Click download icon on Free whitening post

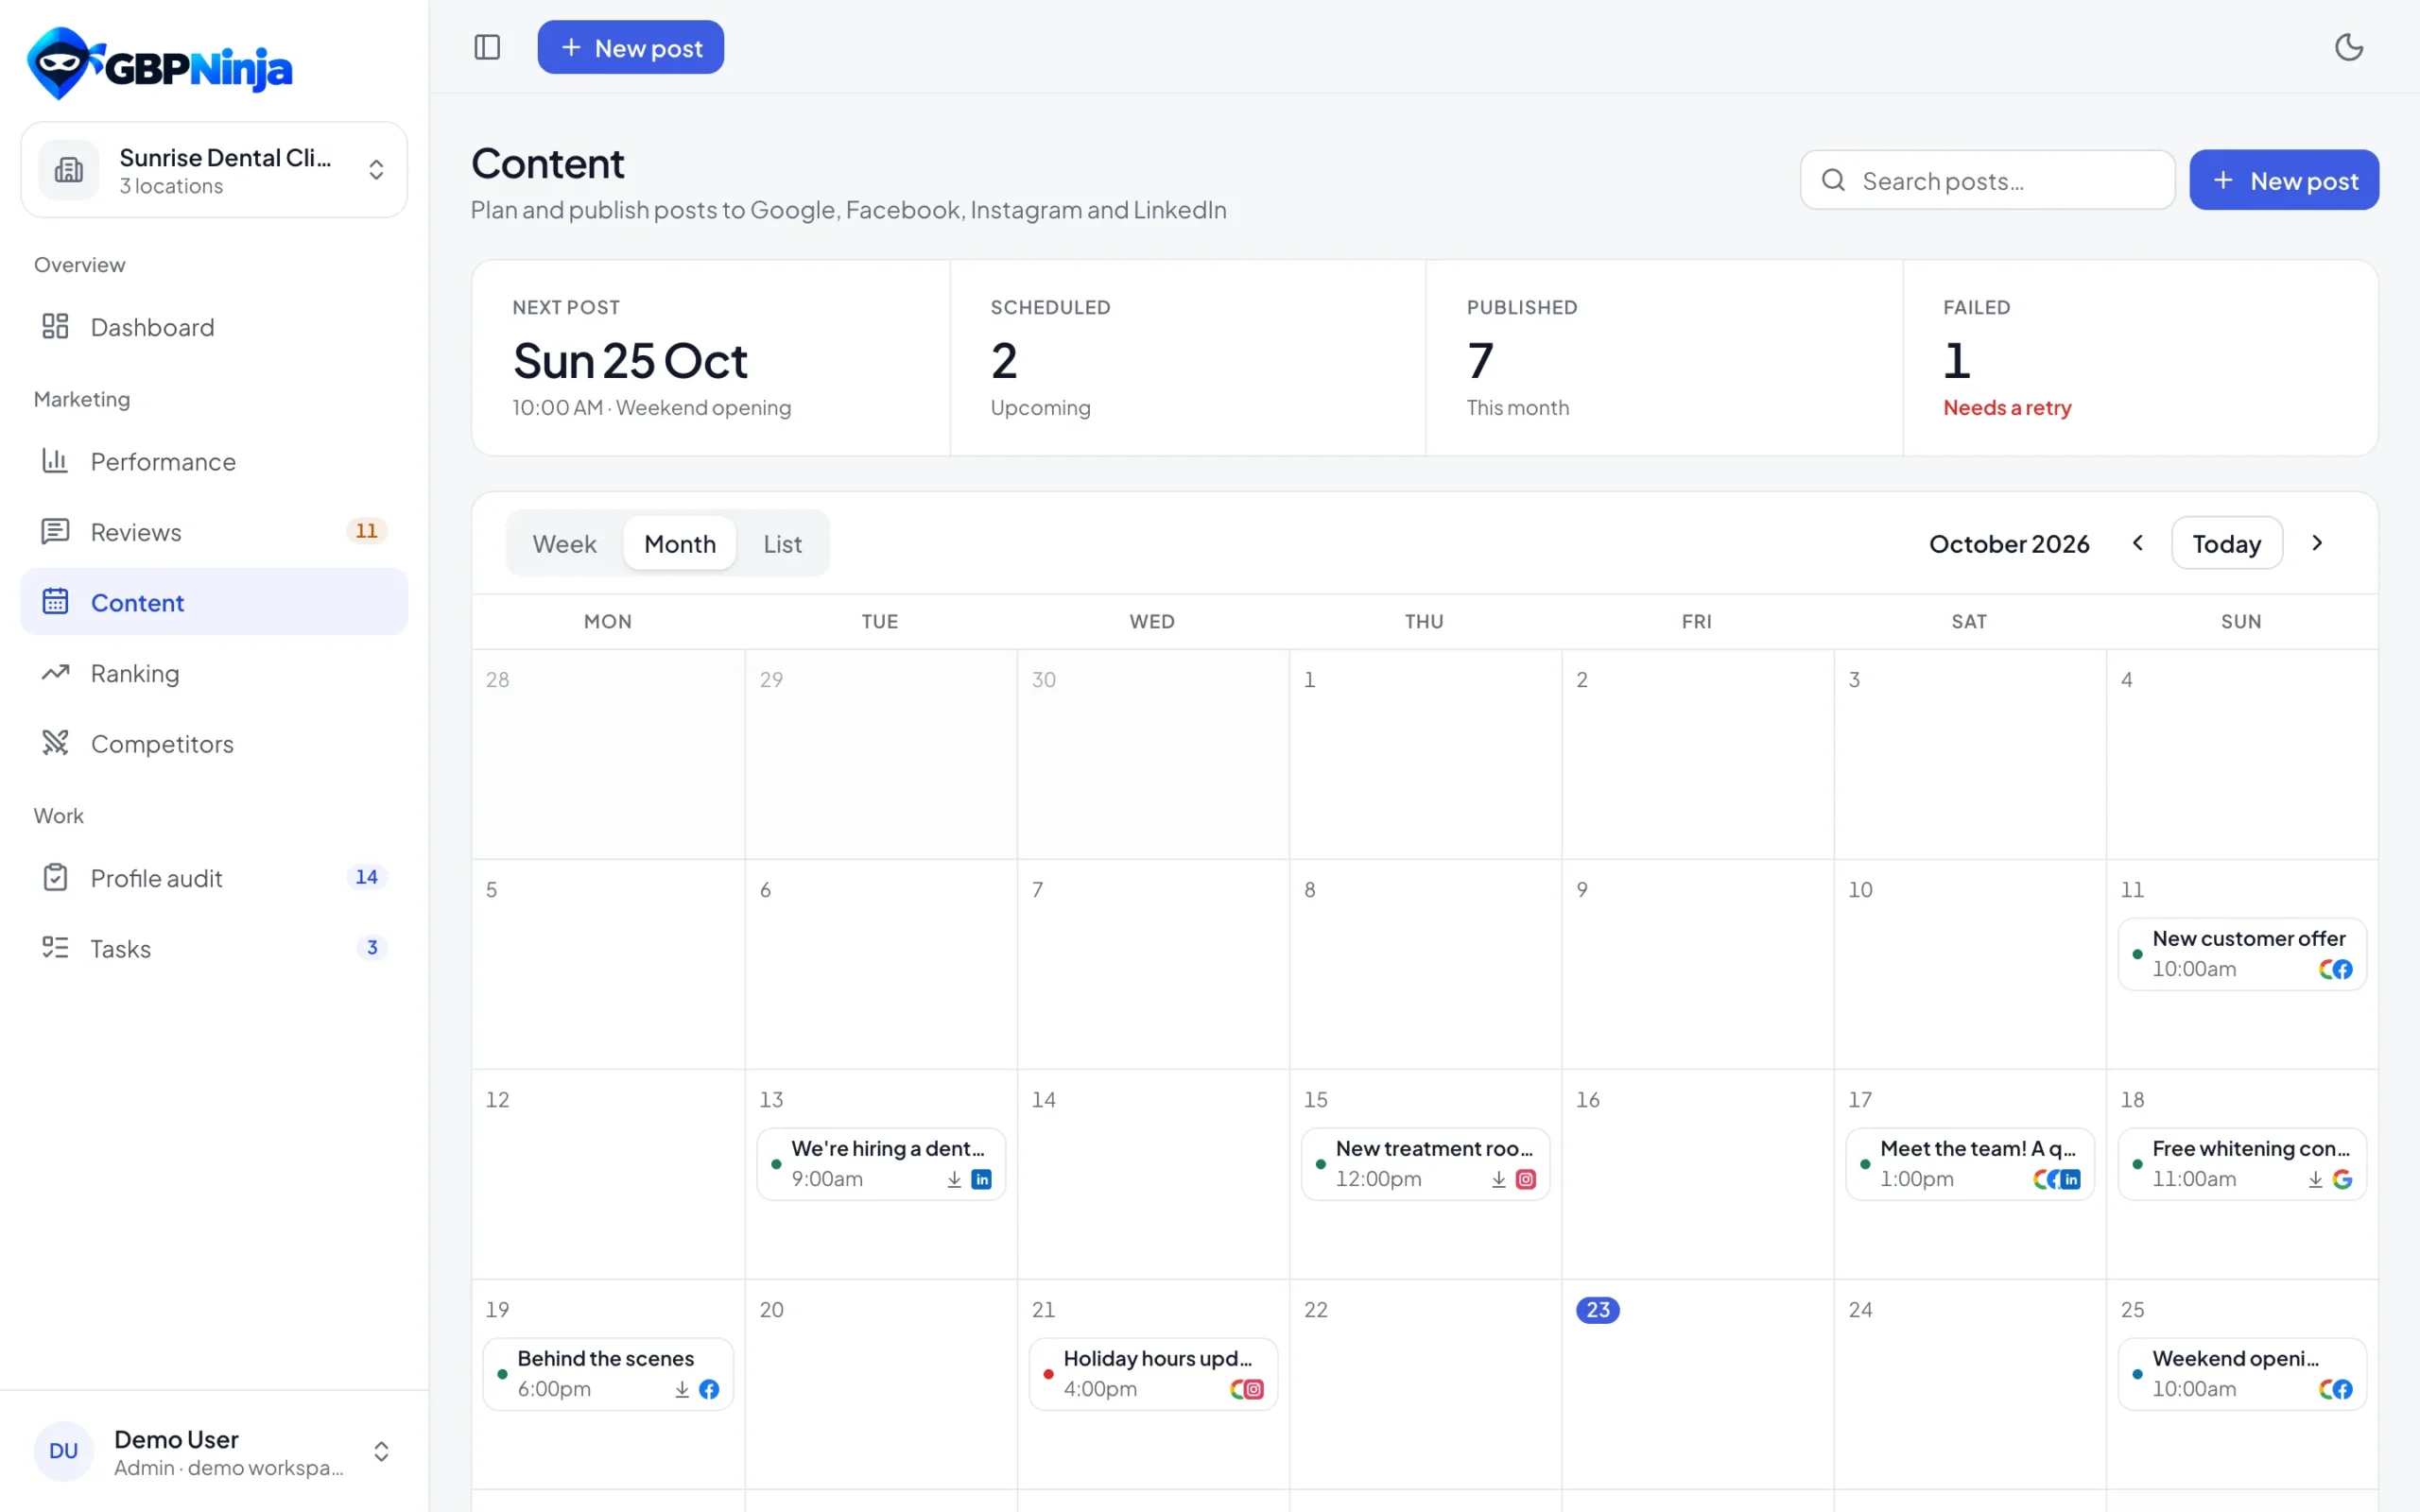point(2315,1179)
